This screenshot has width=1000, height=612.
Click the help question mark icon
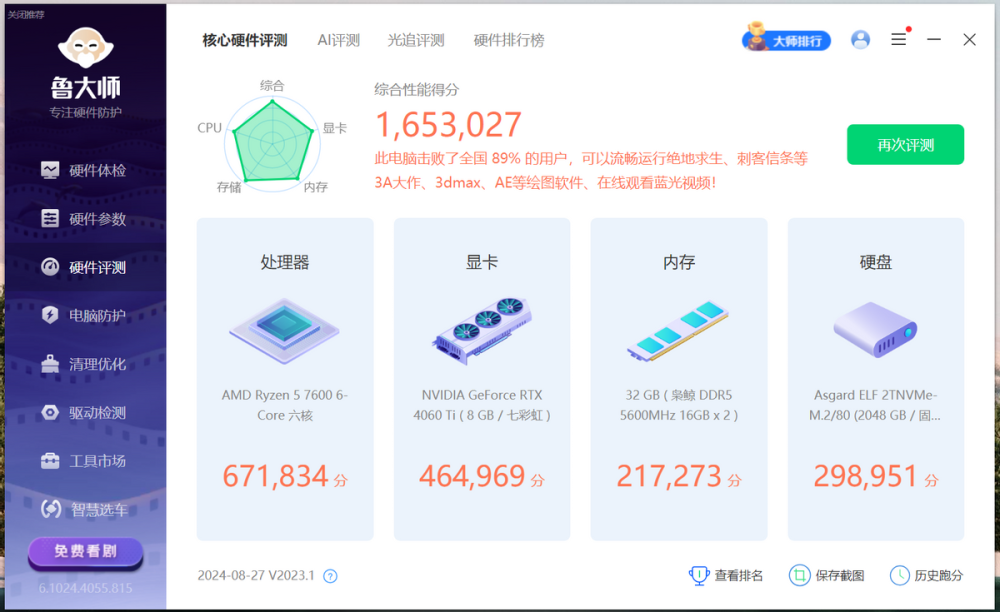[x=330, y=576]
